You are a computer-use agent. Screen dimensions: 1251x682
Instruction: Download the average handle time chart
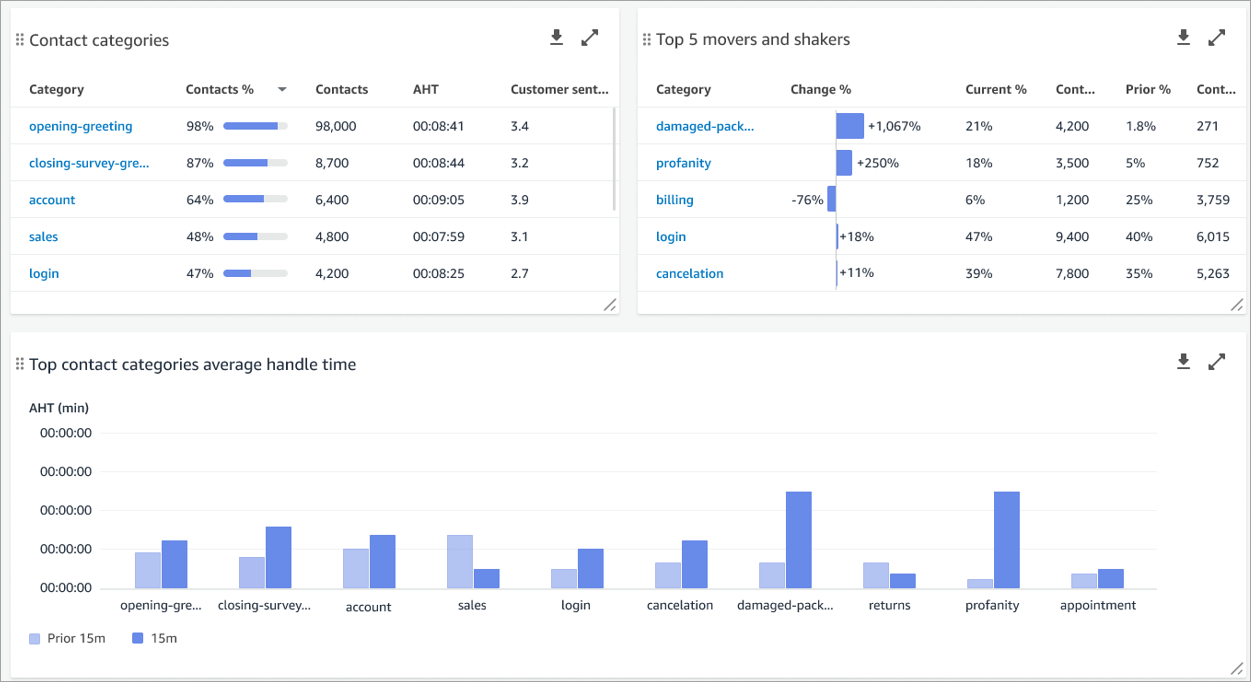click(x=1183, y=362)
